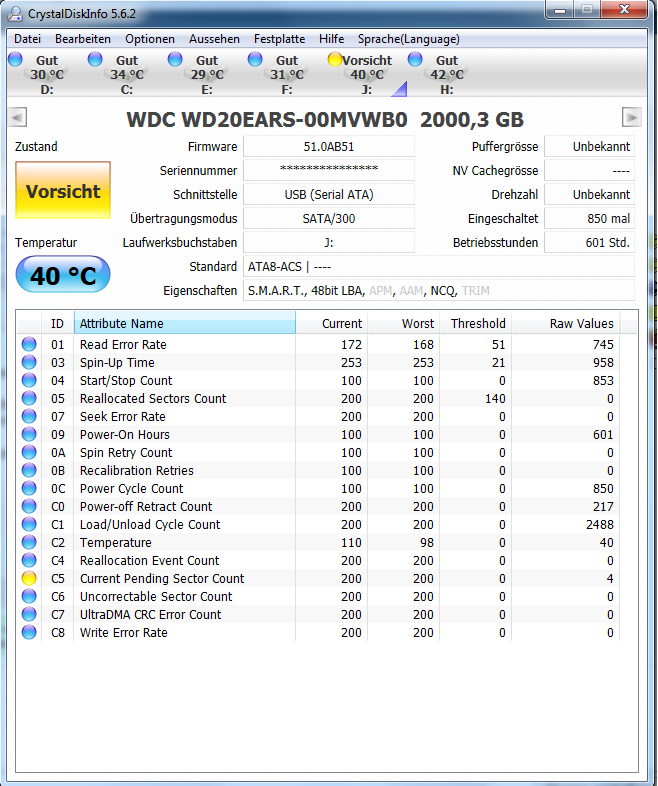
Task: Go to previous disk with left arrow
Action: [x=18, y=118]
